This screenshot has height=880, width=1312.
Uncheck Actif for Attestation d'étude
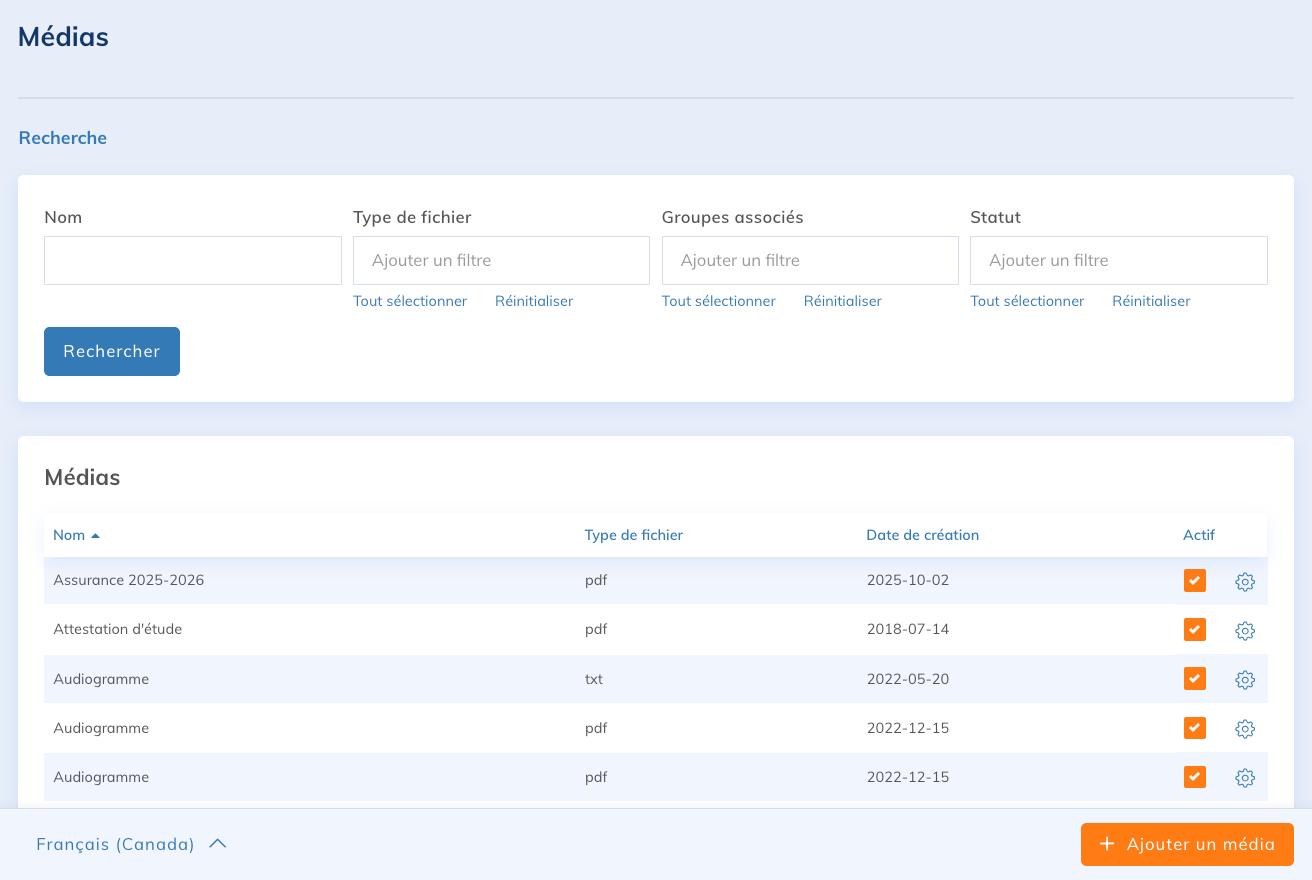(1194, 629)
